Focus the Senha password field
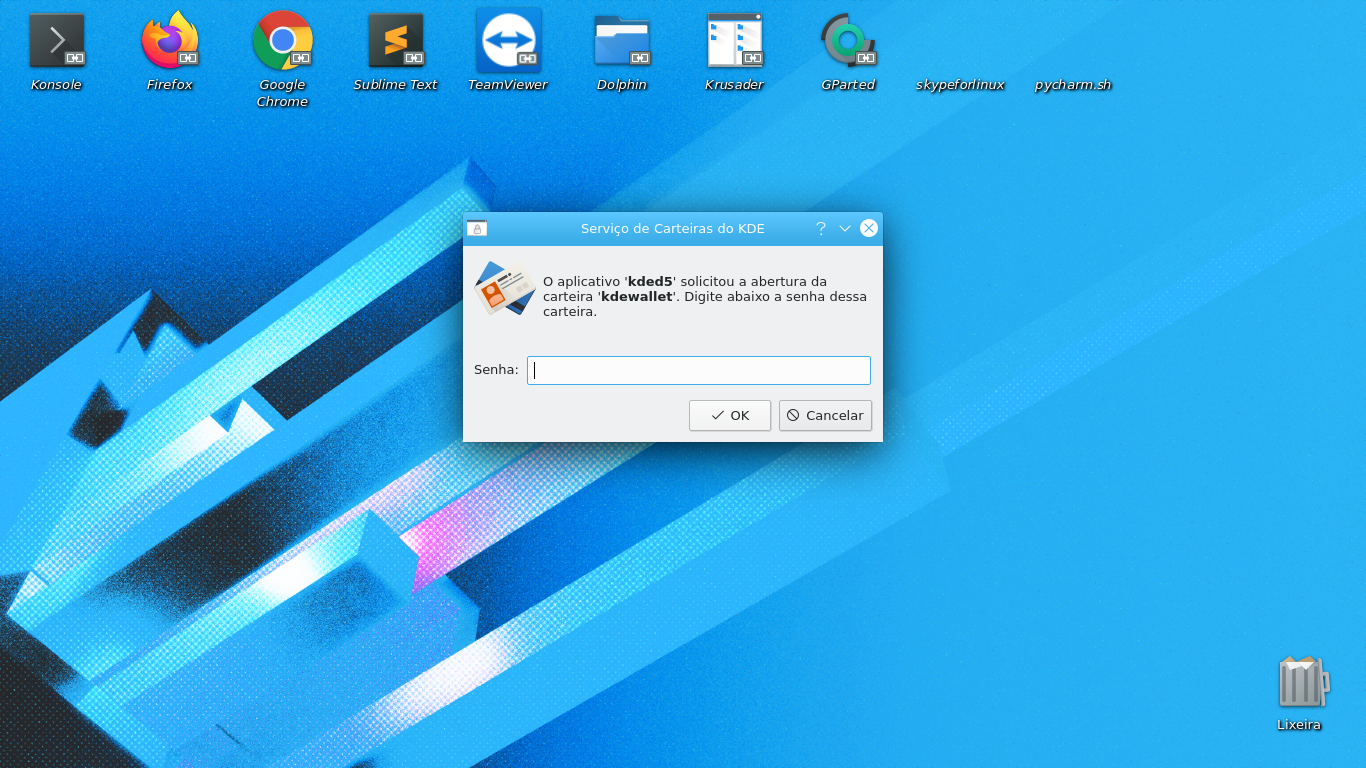Viewport: 1366px width, 768px height. coord(699,370)
